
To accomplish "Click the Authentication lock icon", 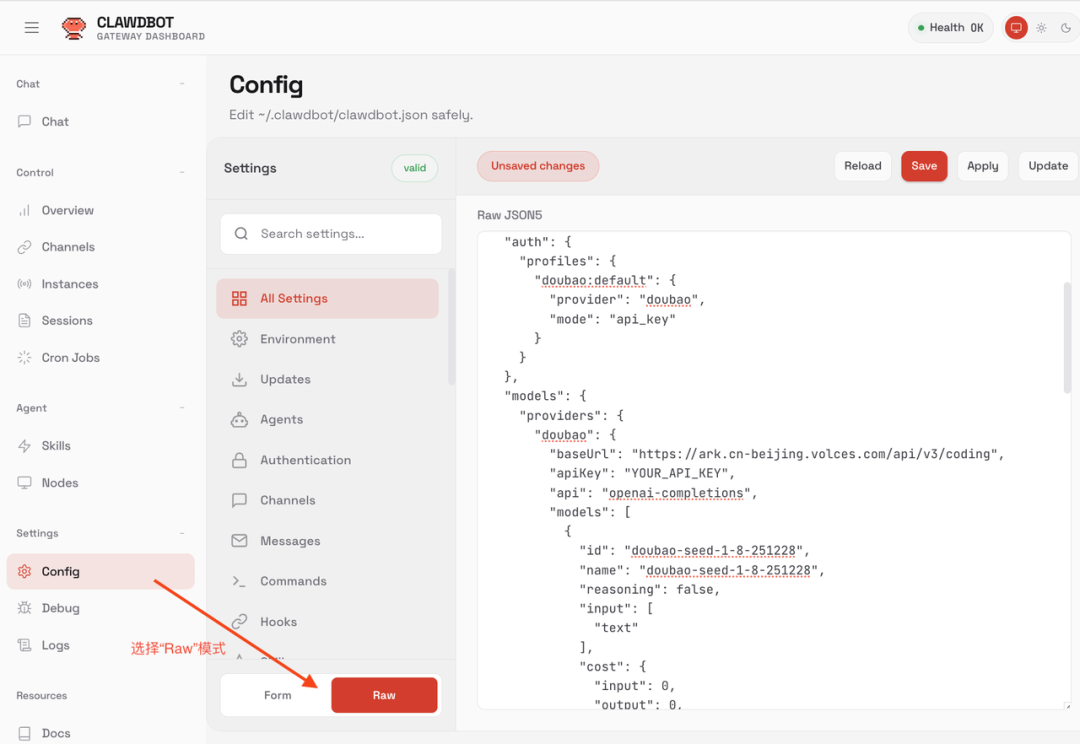I will (239, 460).
